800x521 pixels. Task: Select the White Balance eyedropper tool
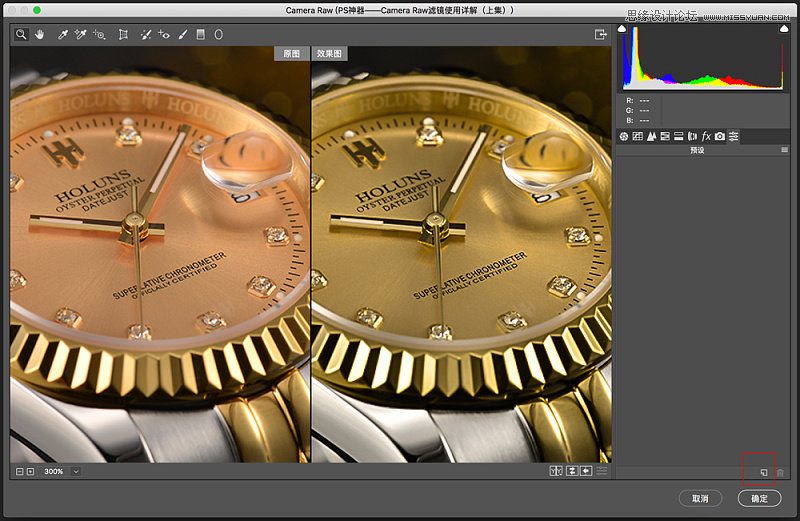click(63, 35)
